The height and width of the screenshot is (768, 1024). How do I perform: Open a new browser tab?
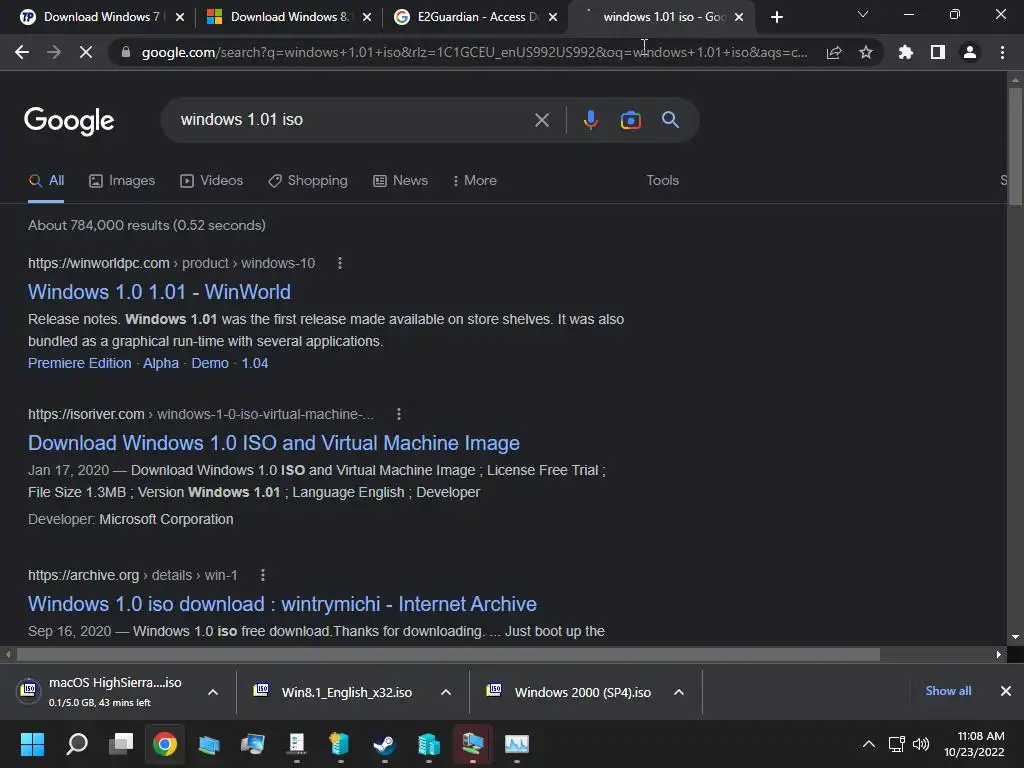pyautogui.click(x=776, y=17)
